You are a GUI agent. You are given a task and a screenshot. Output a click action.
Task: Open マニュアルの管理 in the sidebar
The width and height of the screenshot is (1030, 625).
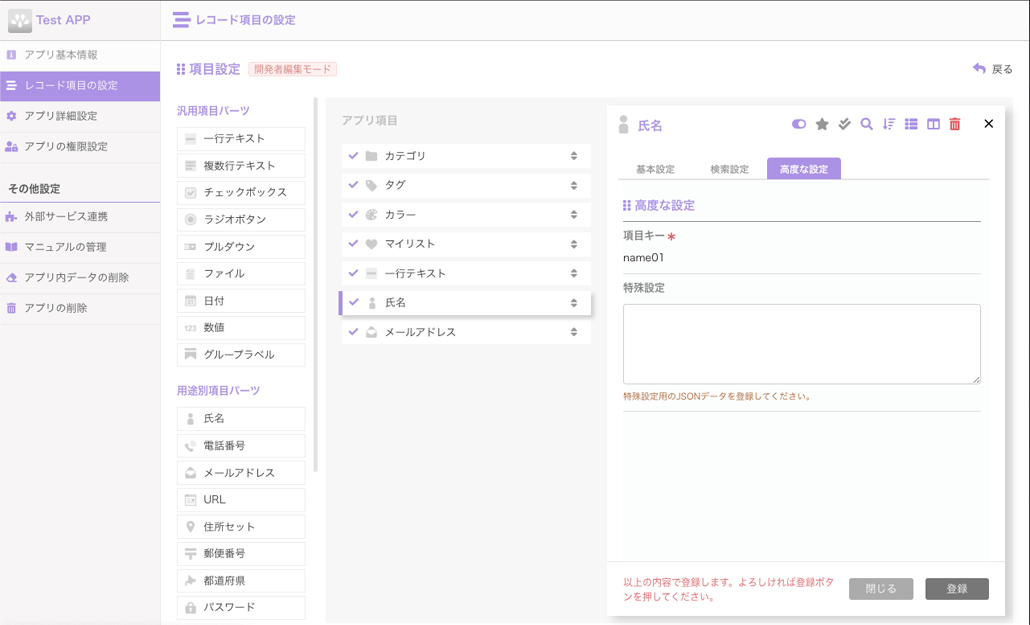[80, 247]
